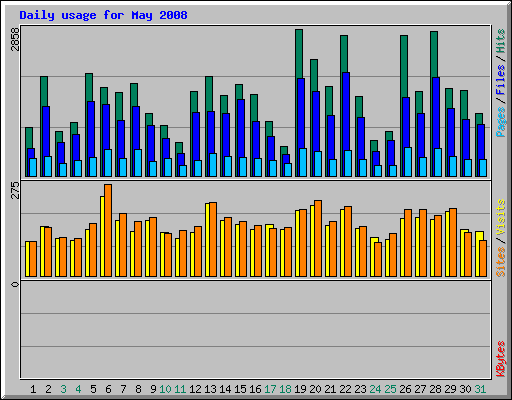Select weekend day 31 axis label
This screenshot has height=400, width=512.
(x=480, y=389)
